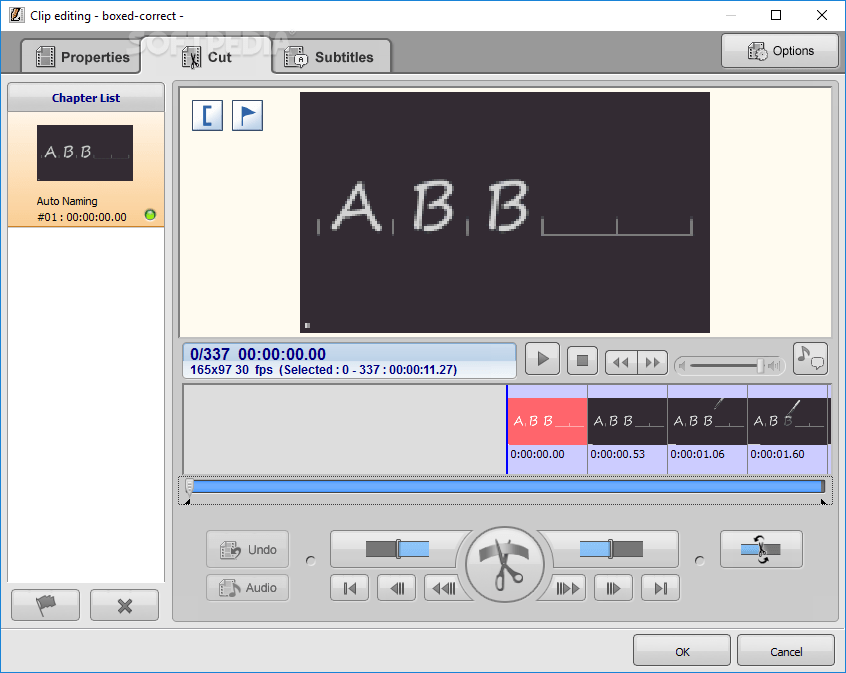Screen dimensions: 846x673
Task: Click the bracket selection icon above the preview
Action: click(x=207, y=115)
